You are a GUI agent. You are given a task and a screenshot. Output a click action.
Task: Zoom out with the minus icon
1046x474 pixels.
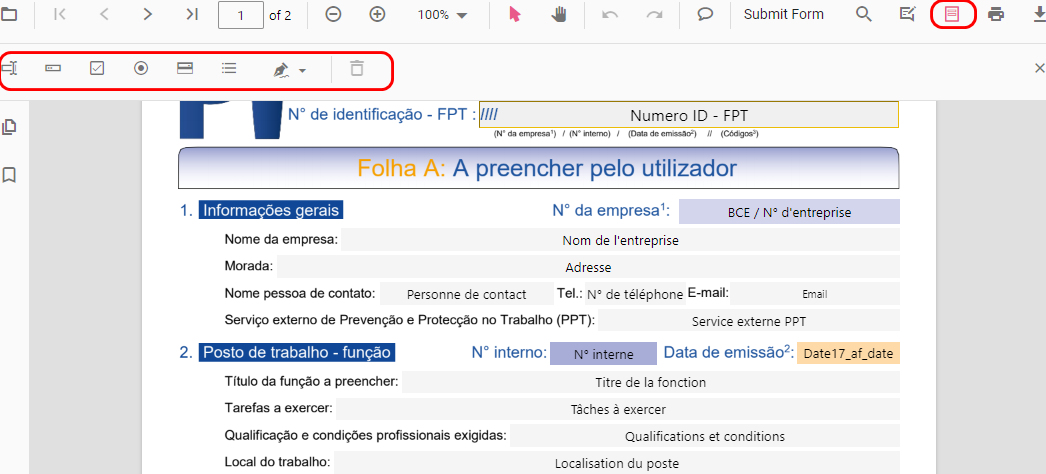[334, 14]
